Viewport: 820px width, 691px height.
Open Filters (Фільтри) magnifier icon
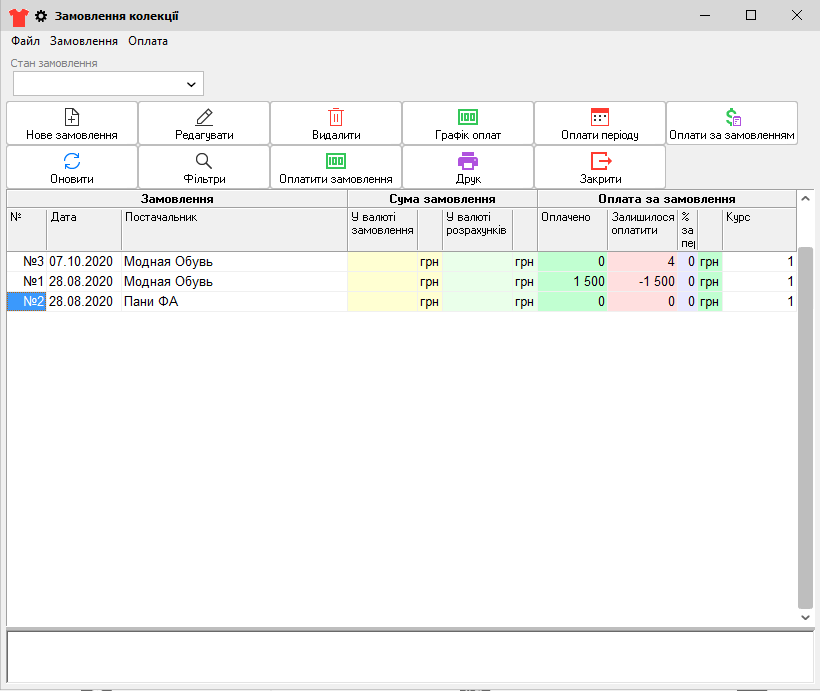204,160
